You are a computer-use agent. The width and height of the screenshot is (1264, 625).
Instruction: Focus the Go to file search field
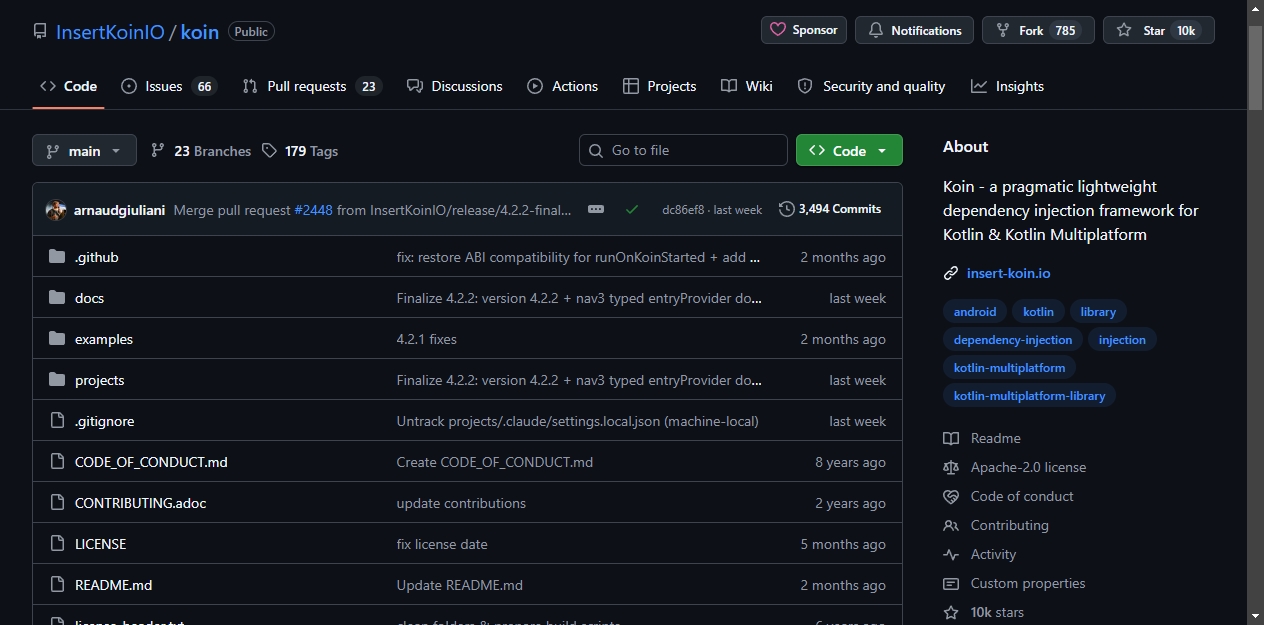[x=683, y=150]
